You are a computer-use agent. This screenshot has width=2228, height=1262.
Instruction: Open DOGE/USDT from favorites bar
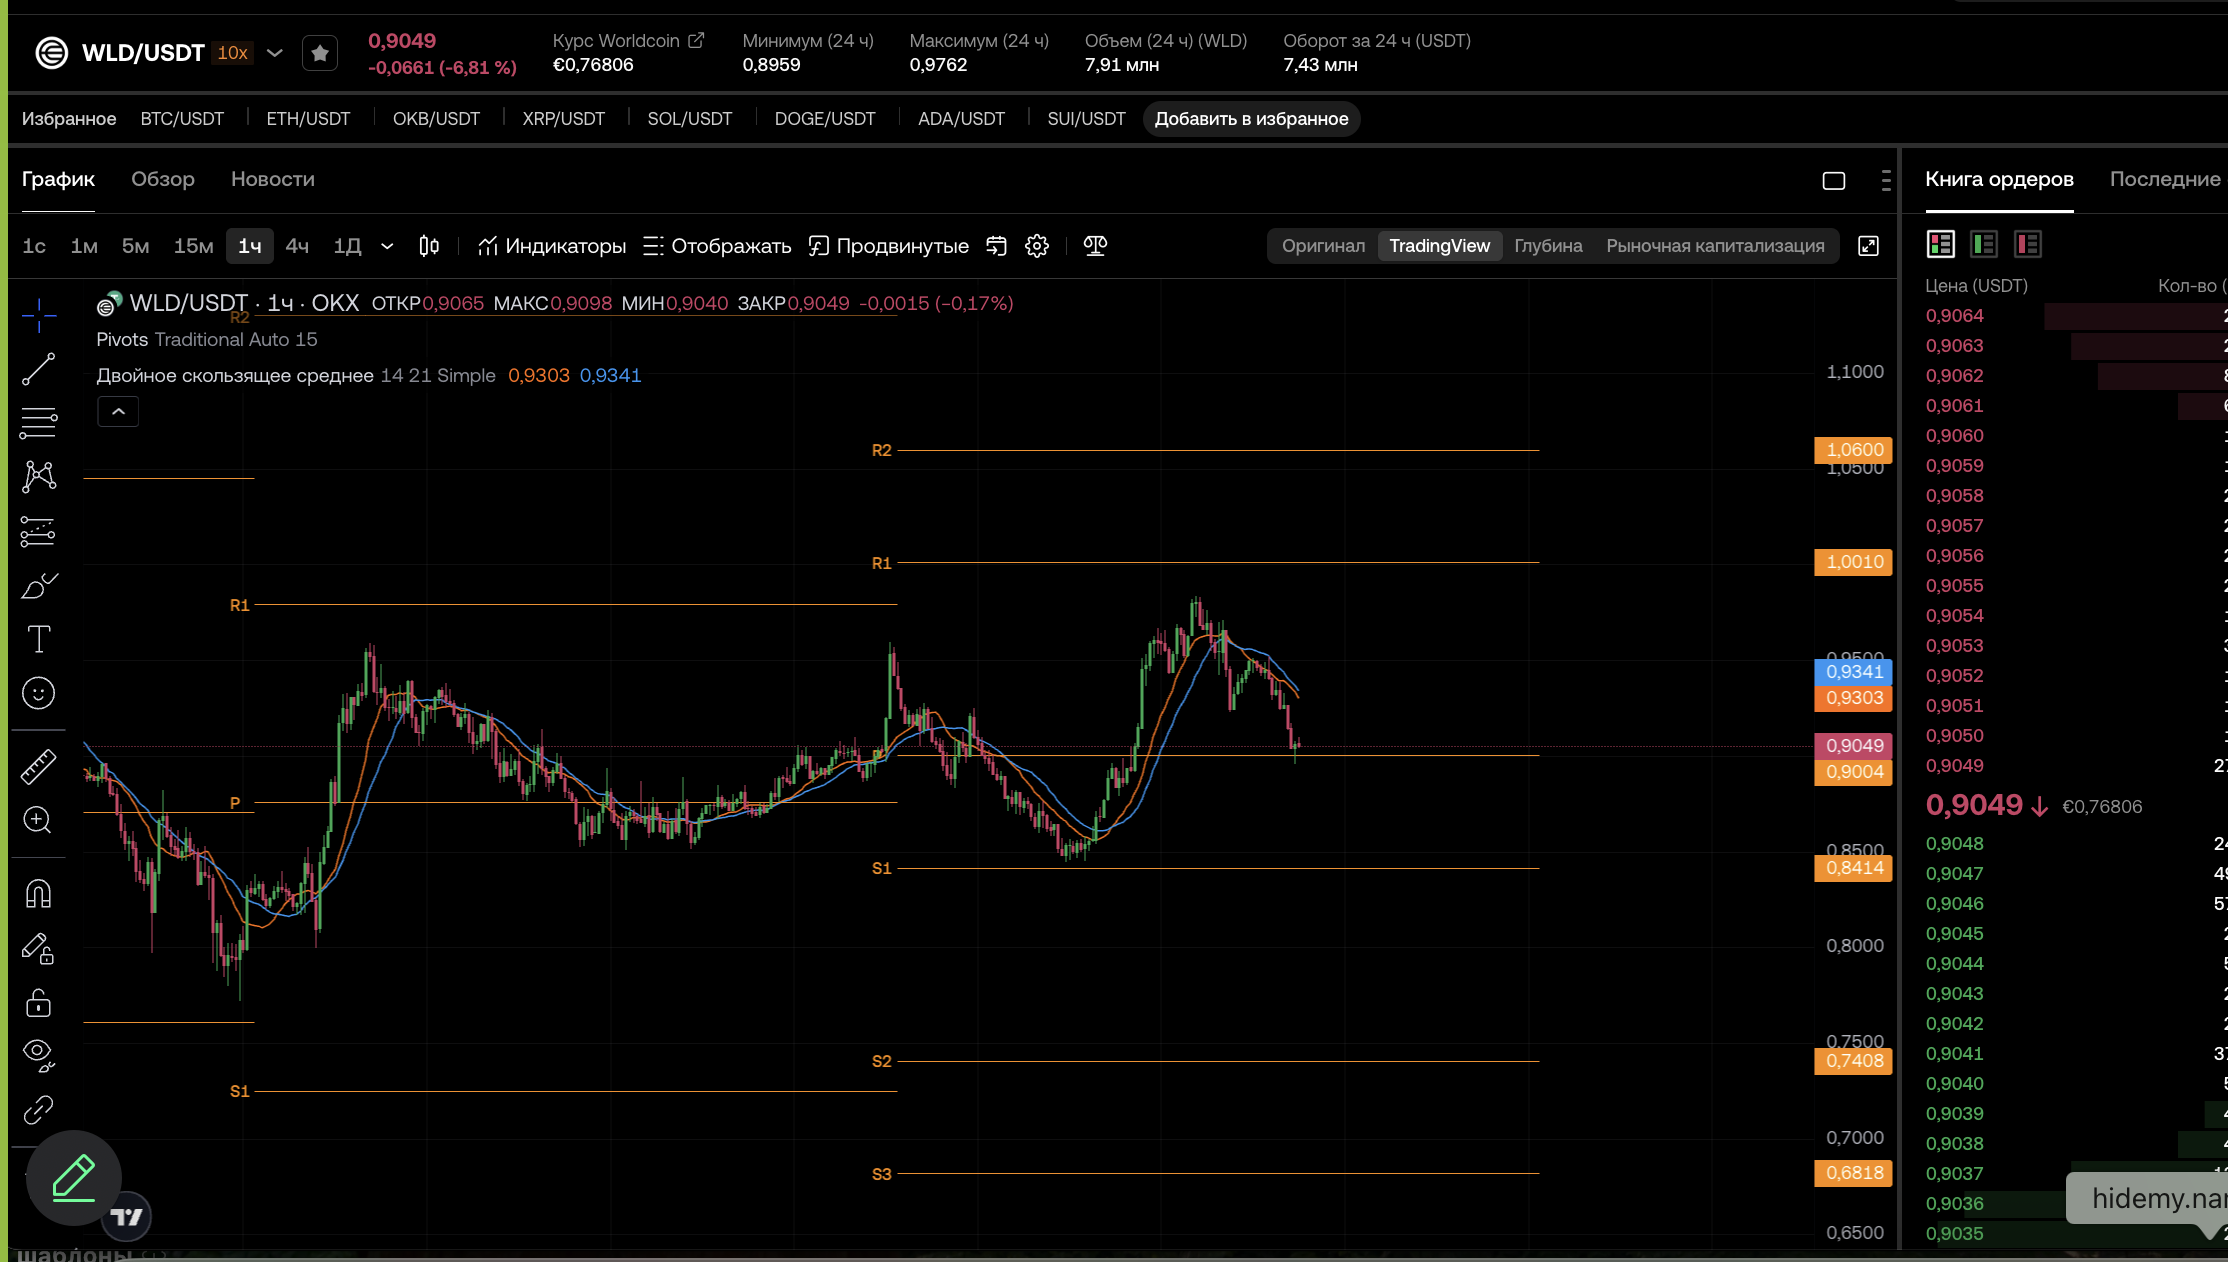[825, 119]
